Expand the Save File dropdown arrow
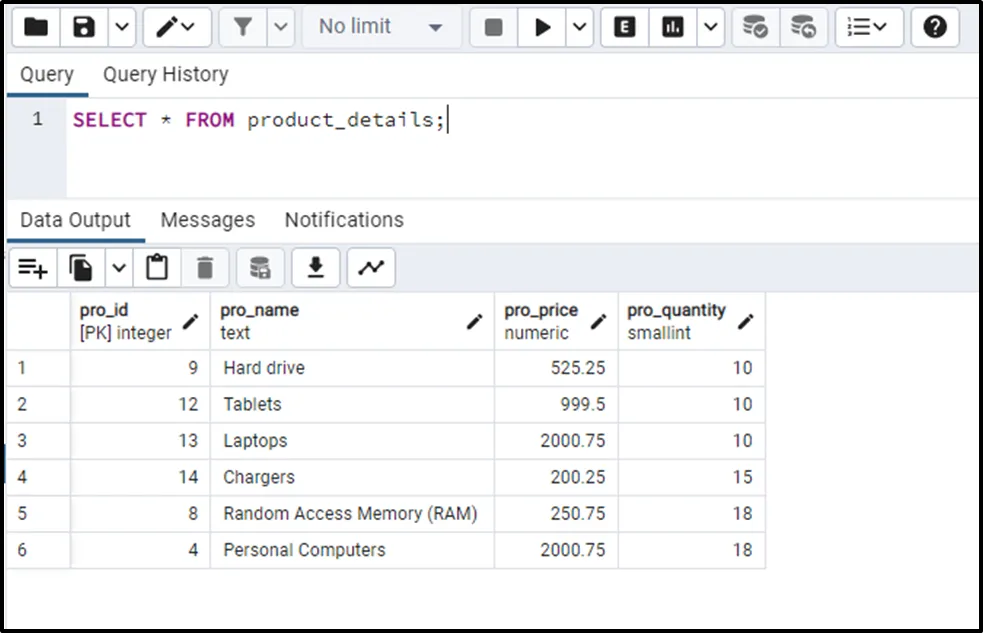The width and height of the screenshot is (983, 633). [120, 27]
